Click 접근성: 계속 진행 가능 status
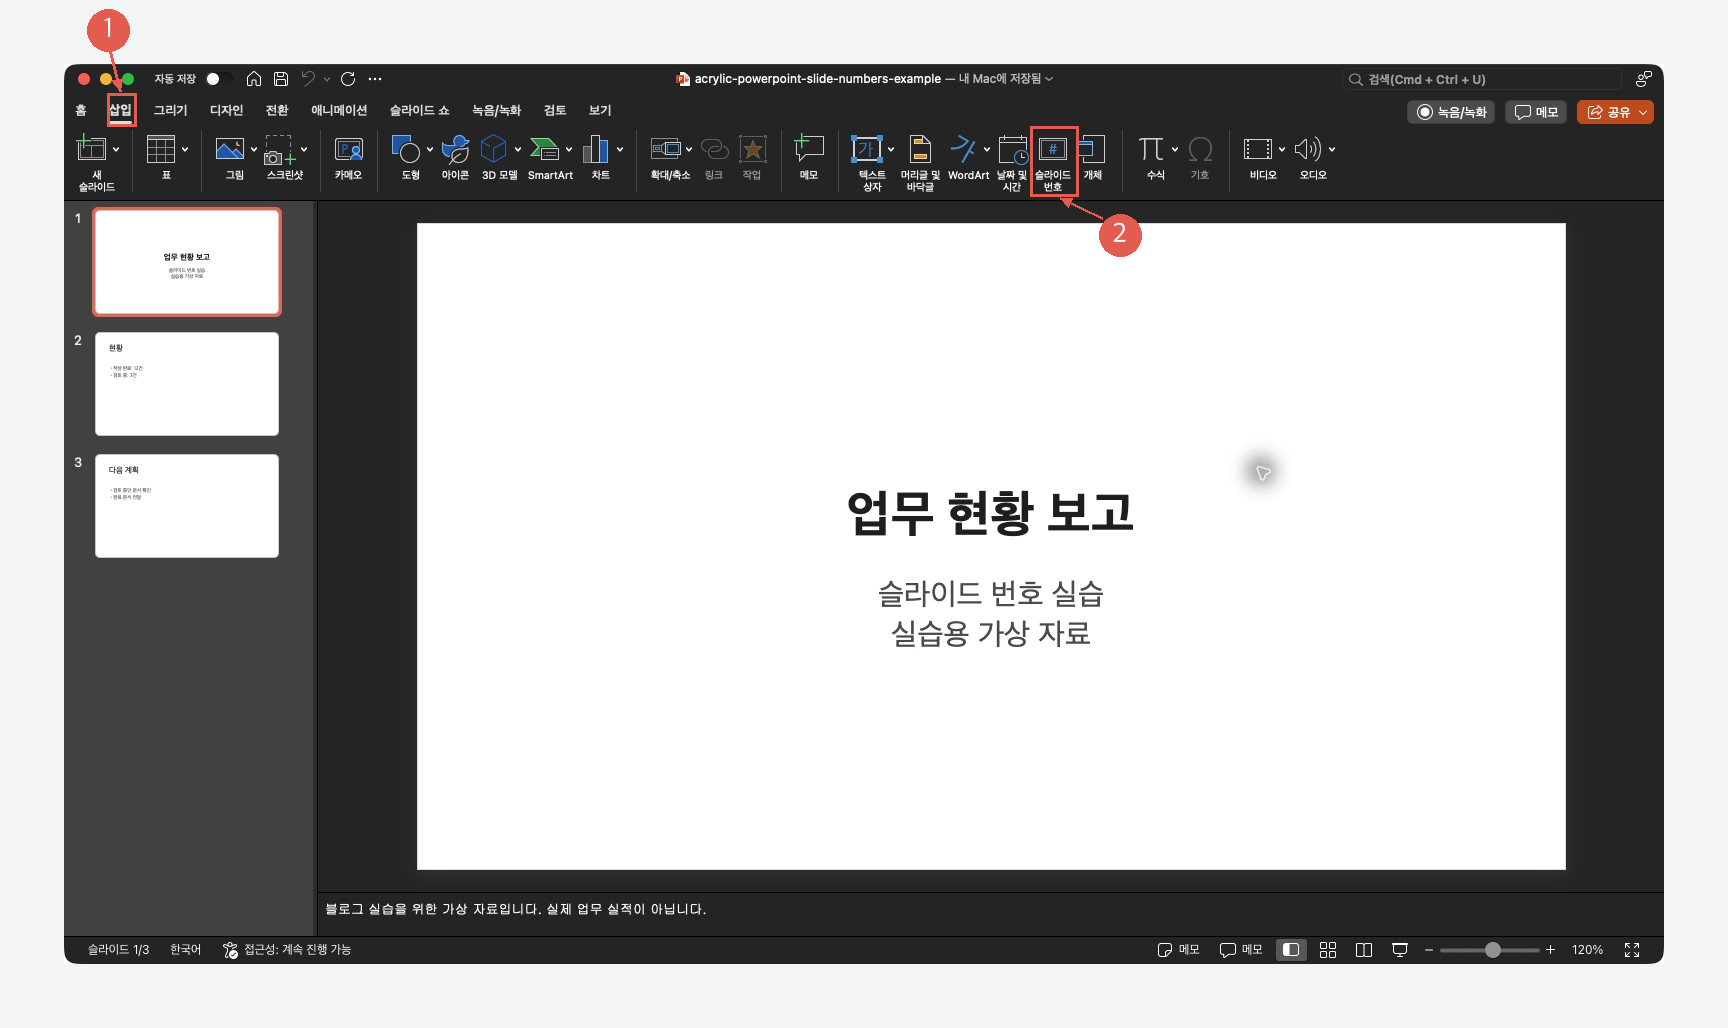Image resolution: width=1728 pixels, height=1028 pixels. click(287, 950)
